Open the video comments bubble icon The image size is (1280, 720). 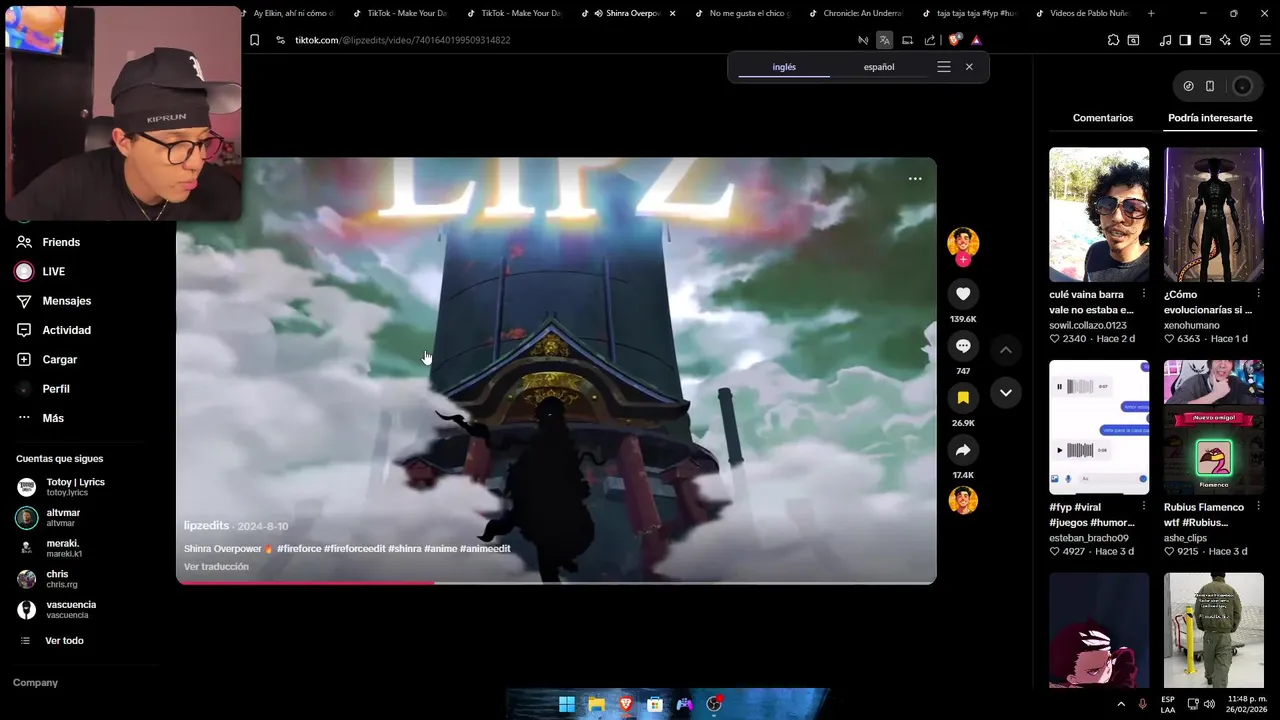point(963,345)
